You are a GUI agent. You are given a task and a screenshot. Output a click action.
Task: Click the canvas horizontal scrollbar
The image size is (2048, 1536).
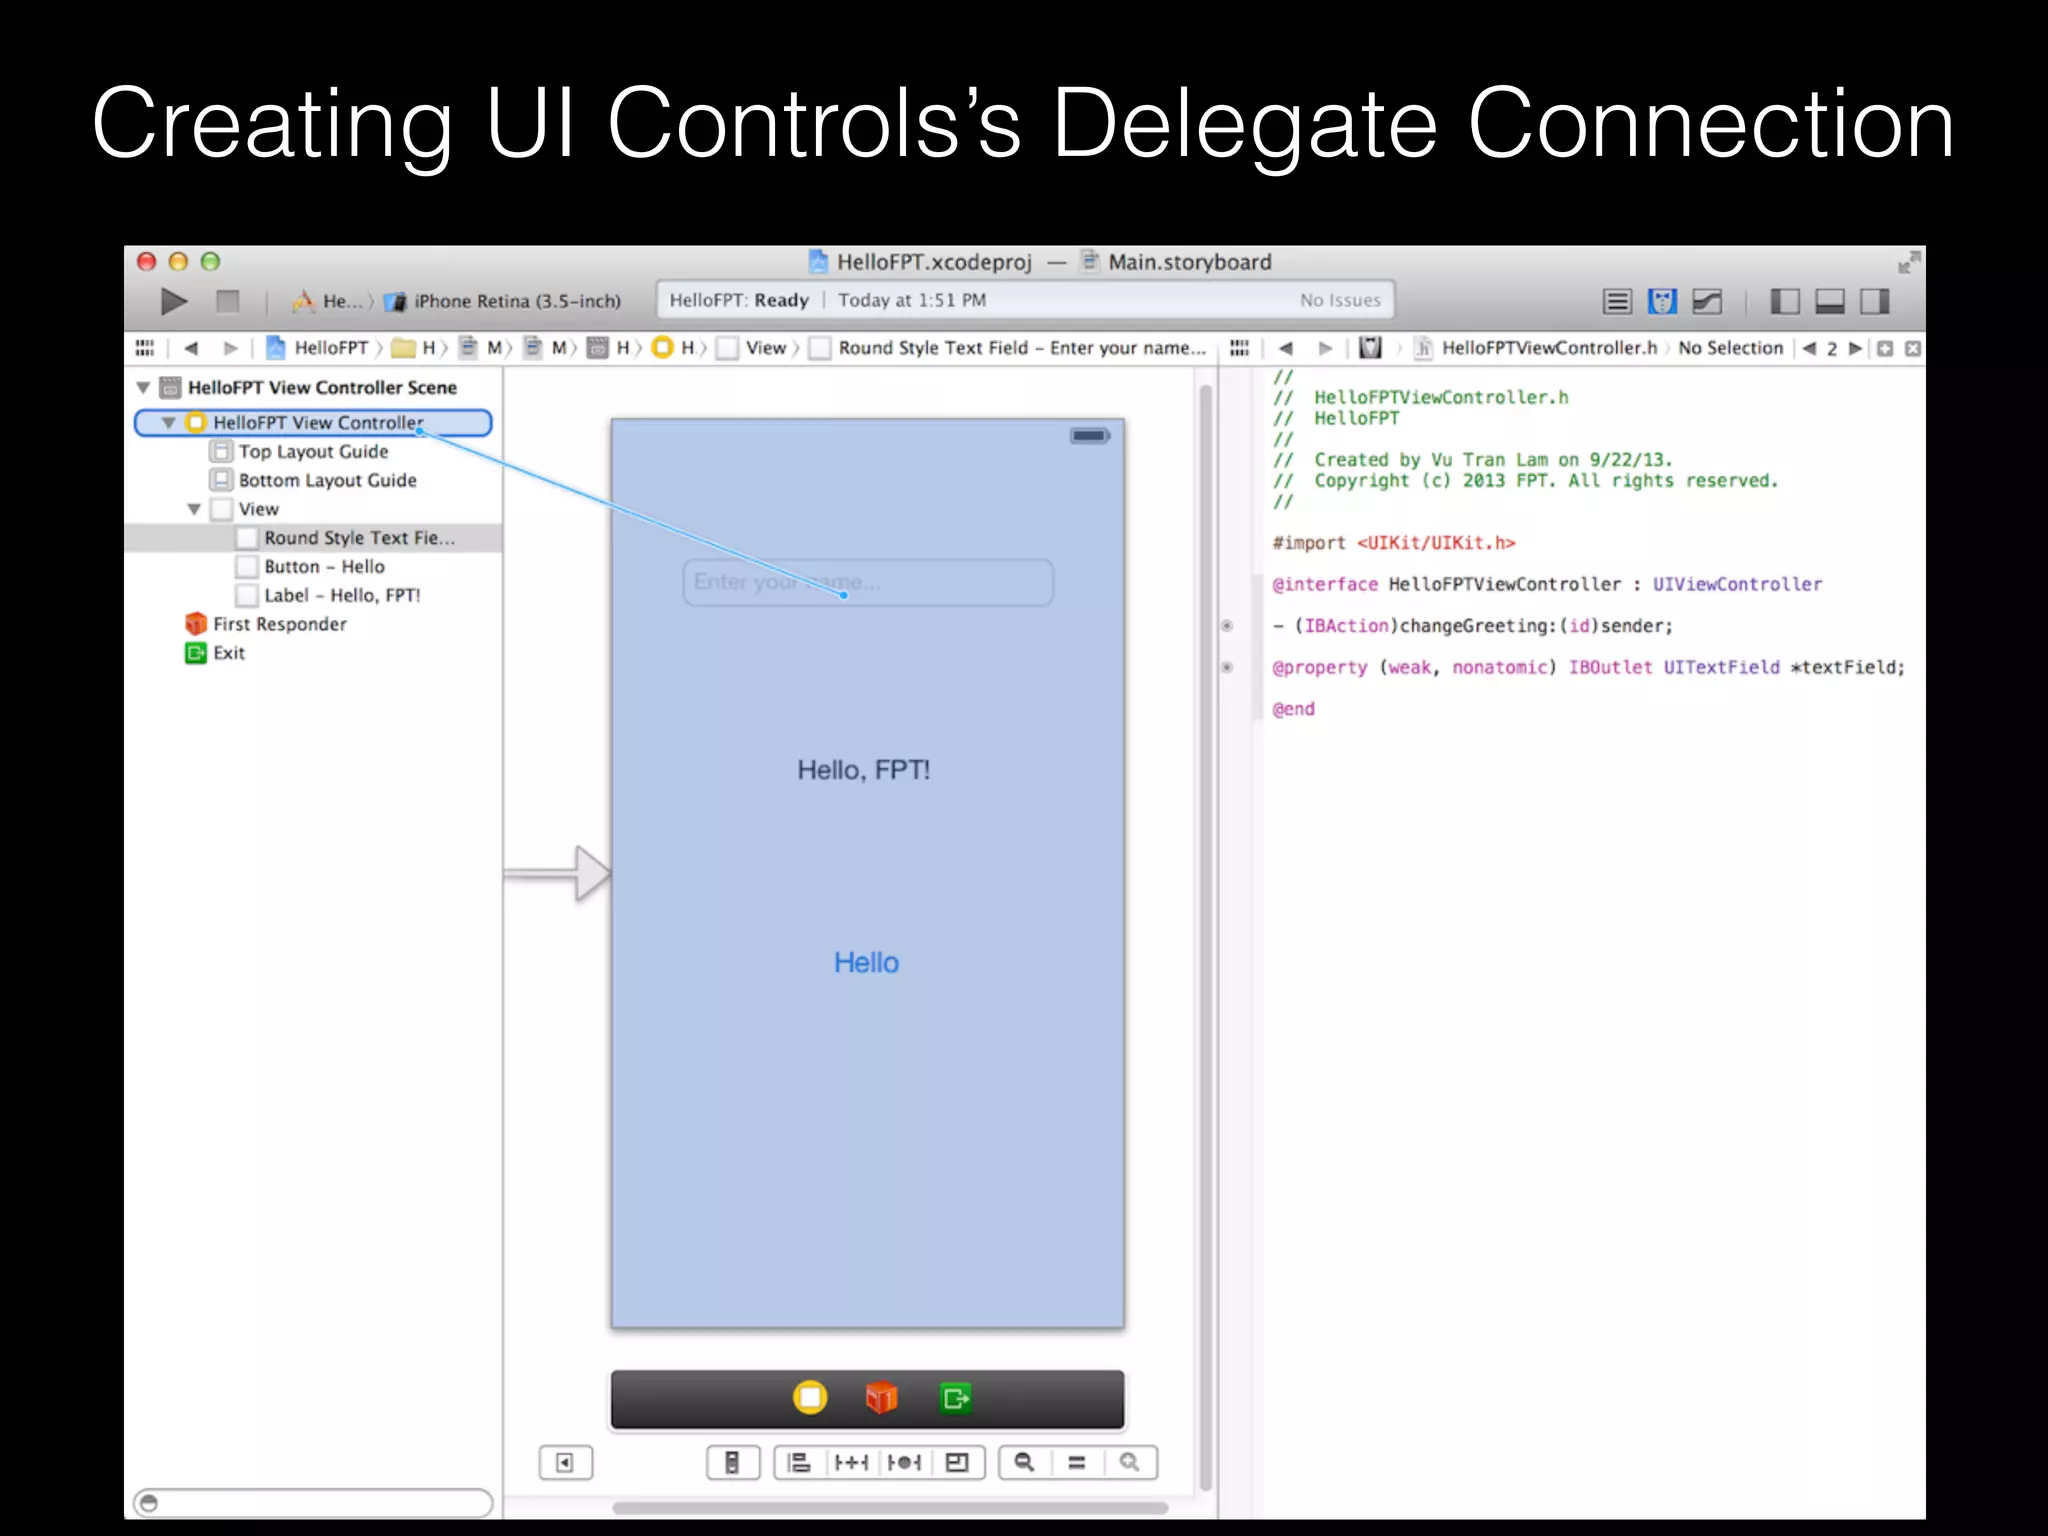890,1507
